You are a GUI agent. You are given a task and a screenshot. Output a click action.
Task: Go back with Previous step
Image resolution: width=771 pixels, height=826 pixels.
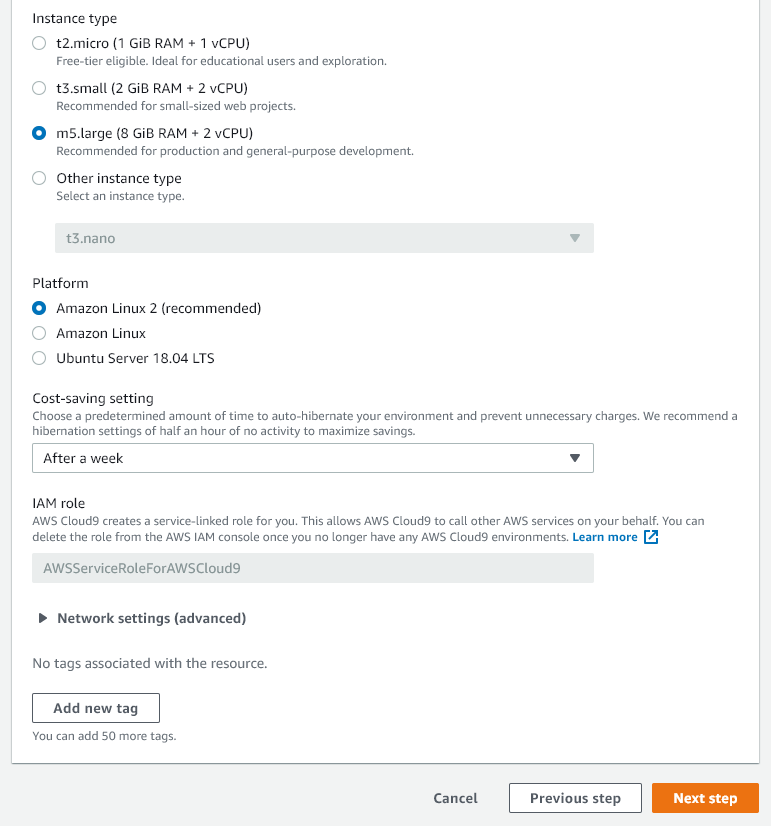click(x=575, y=798)
